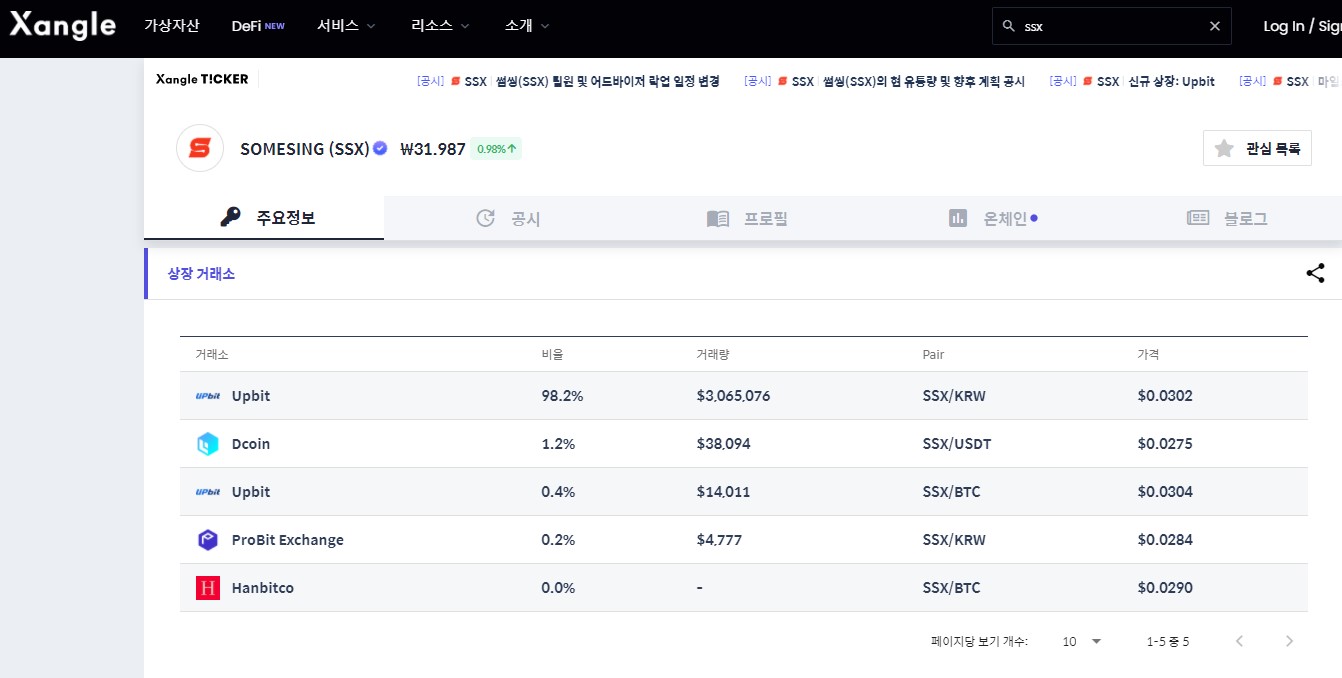
Task: Go to next table page
Action: click(1289, 641)
